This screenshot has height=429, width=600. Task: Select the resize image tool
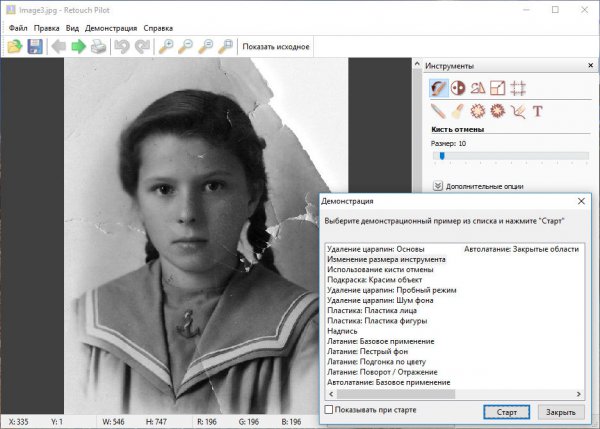click(x=497, y=88)
